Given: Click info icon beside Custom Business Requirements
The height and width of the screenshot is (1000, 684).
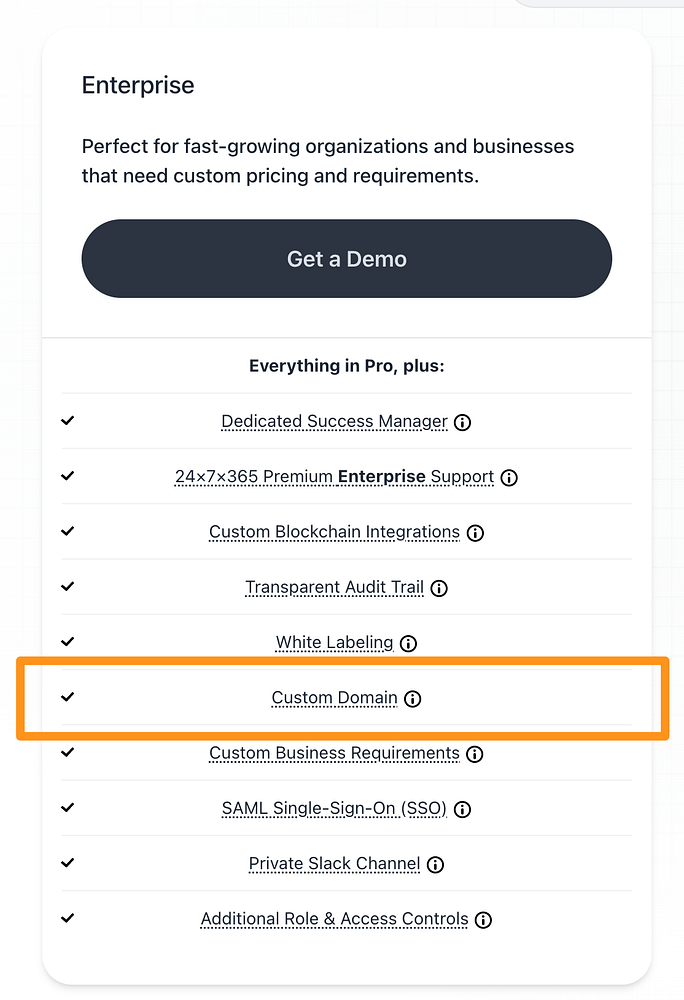Looking at the screenshot, I should 475,754.
